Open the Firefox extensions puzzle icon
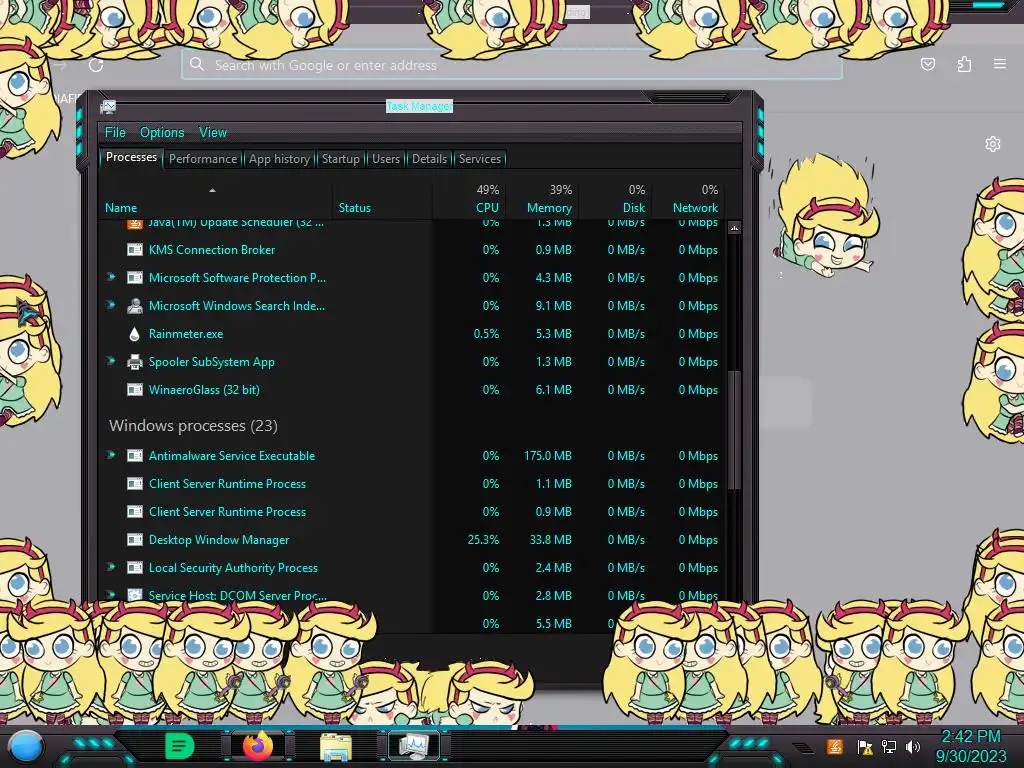This screenshot has width=1024, height=768. click(964, 64)
